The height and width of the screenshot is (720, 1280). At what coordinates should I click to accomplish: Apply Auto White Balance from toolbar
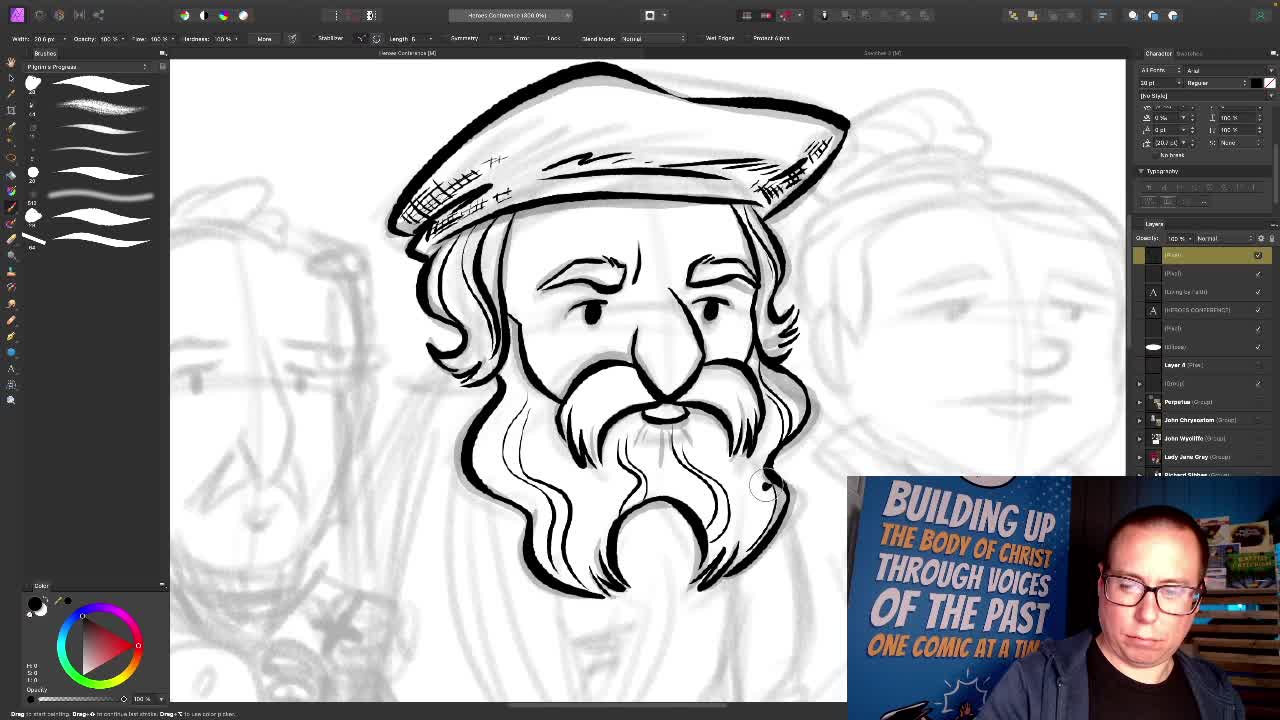(x=243, y=15)
